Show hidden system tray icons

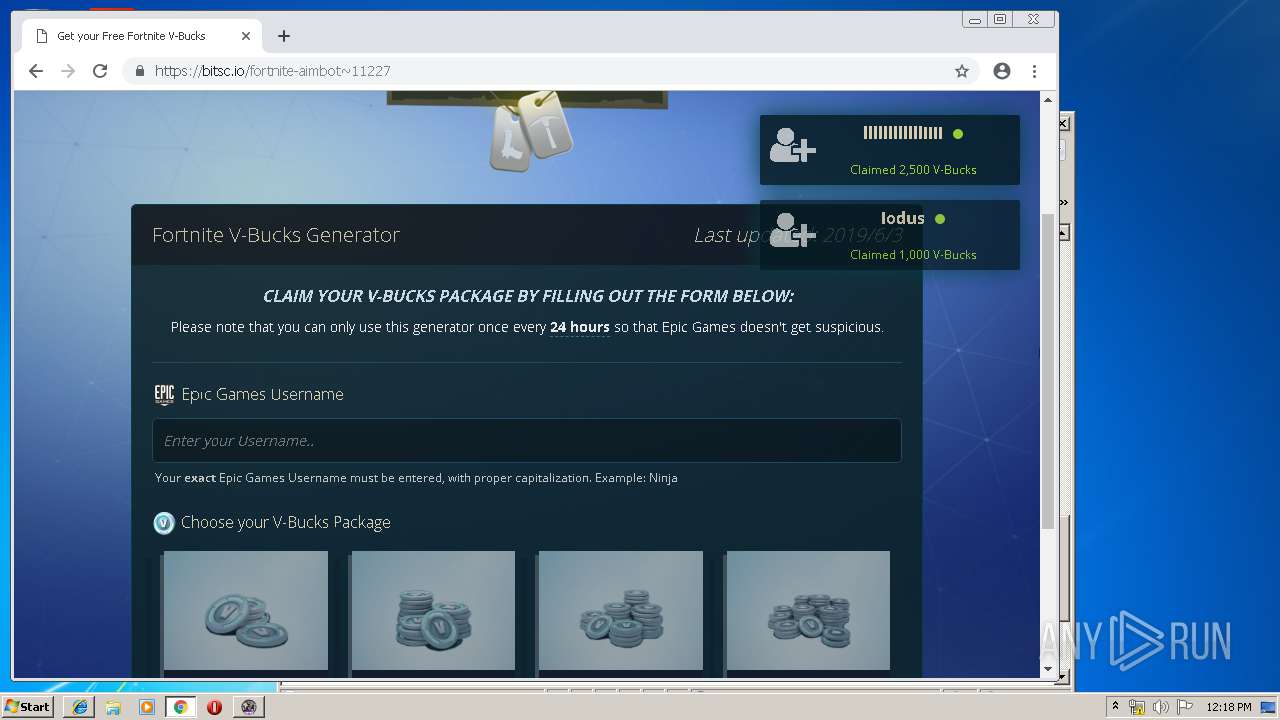point(1115,706)
